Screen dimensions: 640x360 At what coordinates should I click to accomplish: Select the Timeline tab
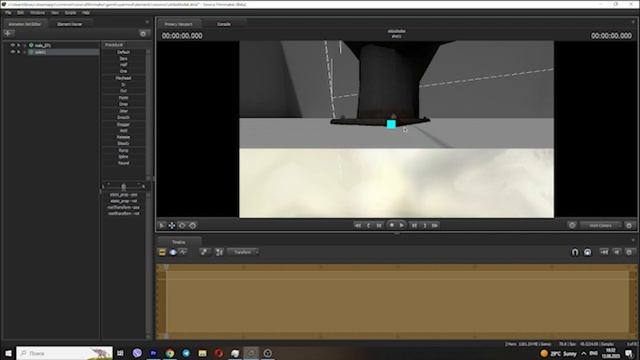tap(178, 242)
